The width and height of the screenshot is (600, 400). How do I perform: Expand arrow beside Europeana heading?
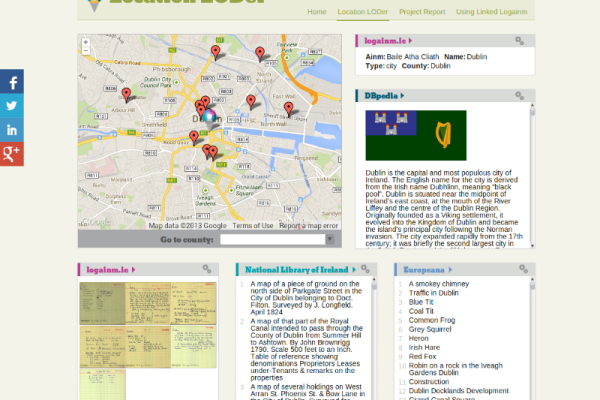pyautogui.click(x=450, y=270)
